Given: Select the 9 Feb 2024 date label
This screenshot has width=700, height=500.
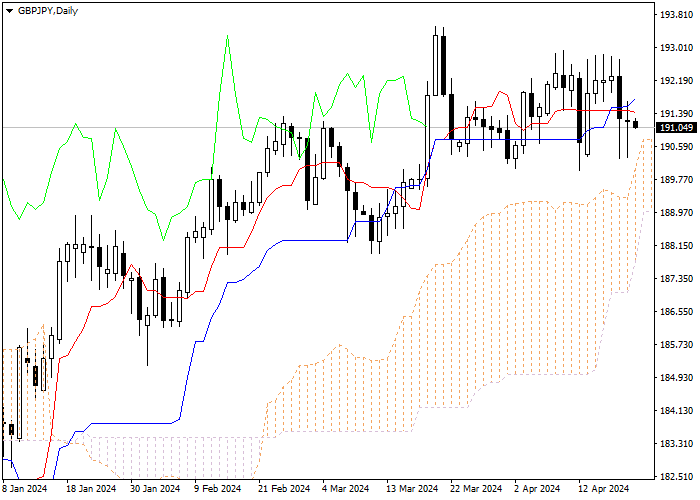Looking at the screenshot, I should 218,489.
